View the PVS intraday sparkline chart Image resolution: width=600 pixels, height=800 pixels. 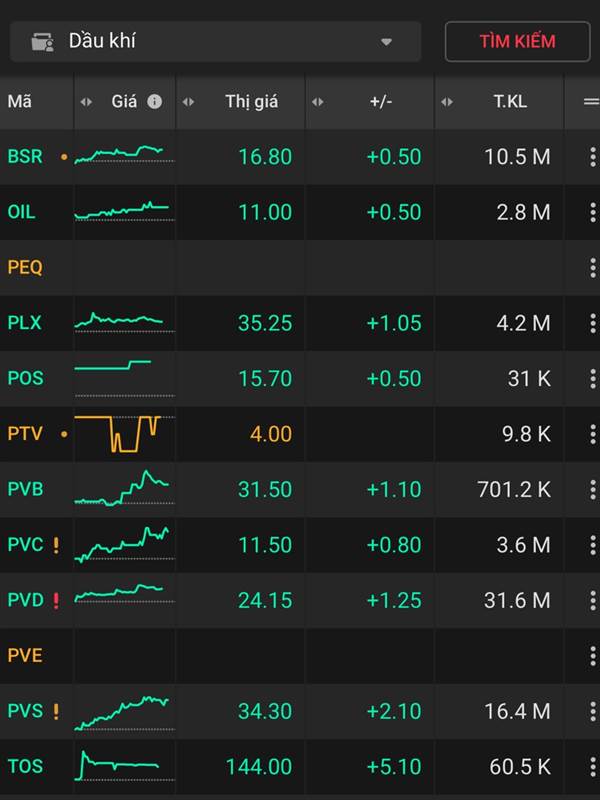[x=124, y=712]
